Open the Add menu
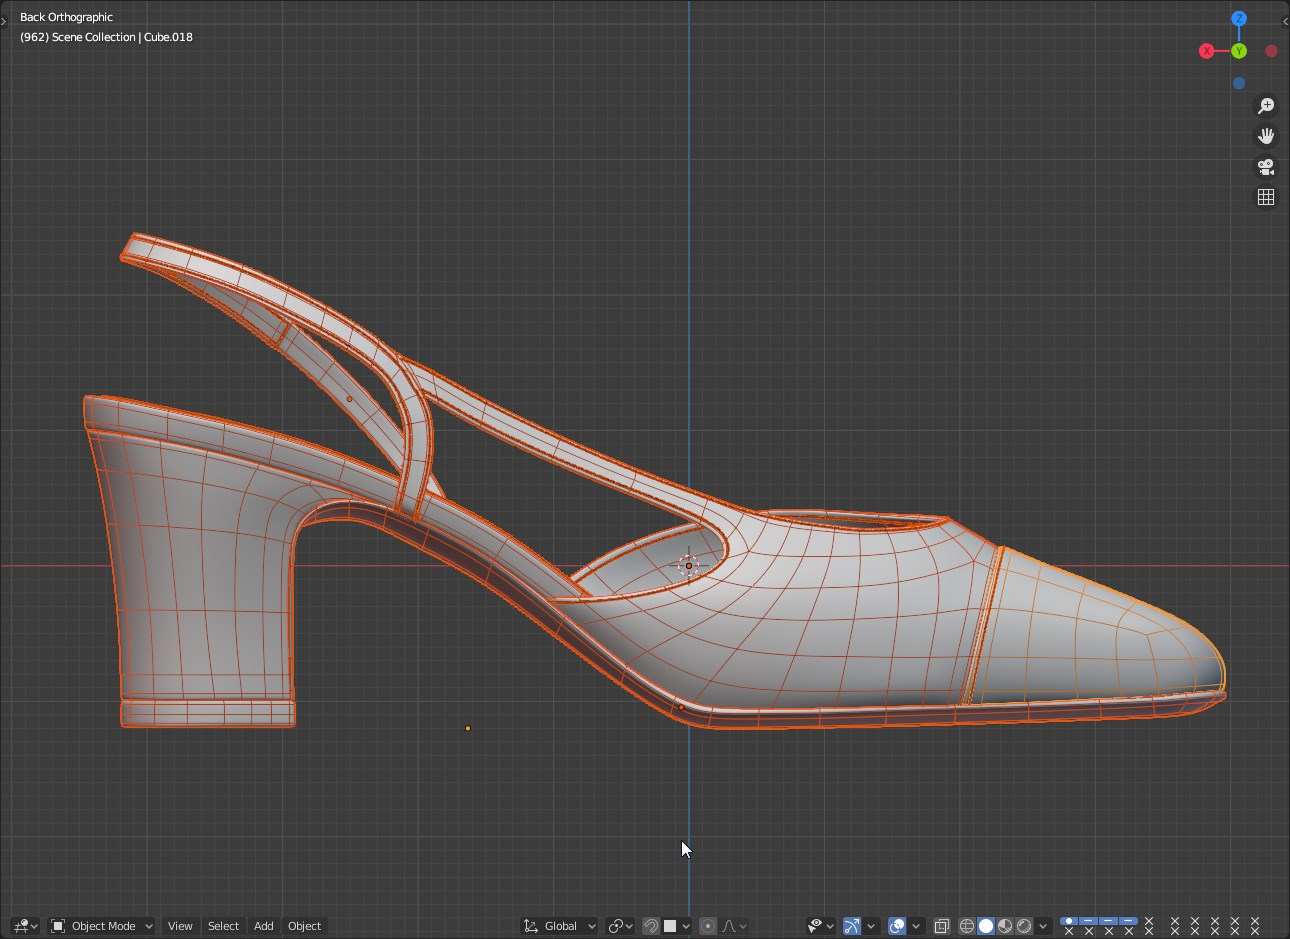This screenshot has width=1290, height=939. point(263,926)
